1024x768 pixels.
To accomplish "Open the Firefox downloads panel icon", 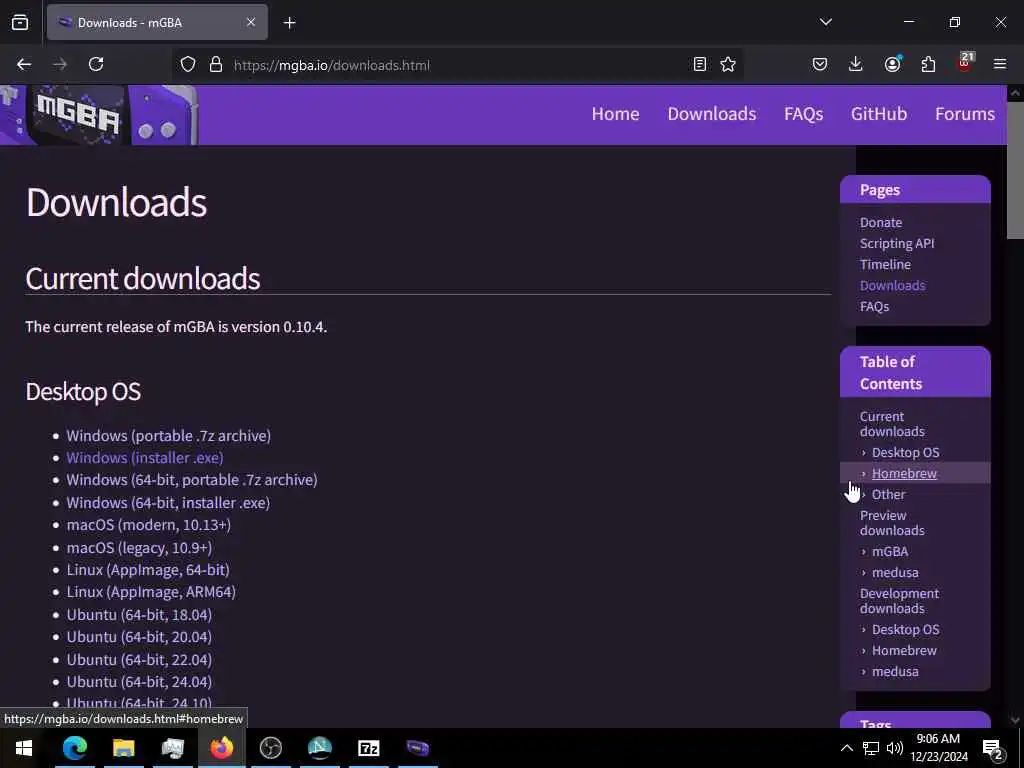I will point(856,64).
